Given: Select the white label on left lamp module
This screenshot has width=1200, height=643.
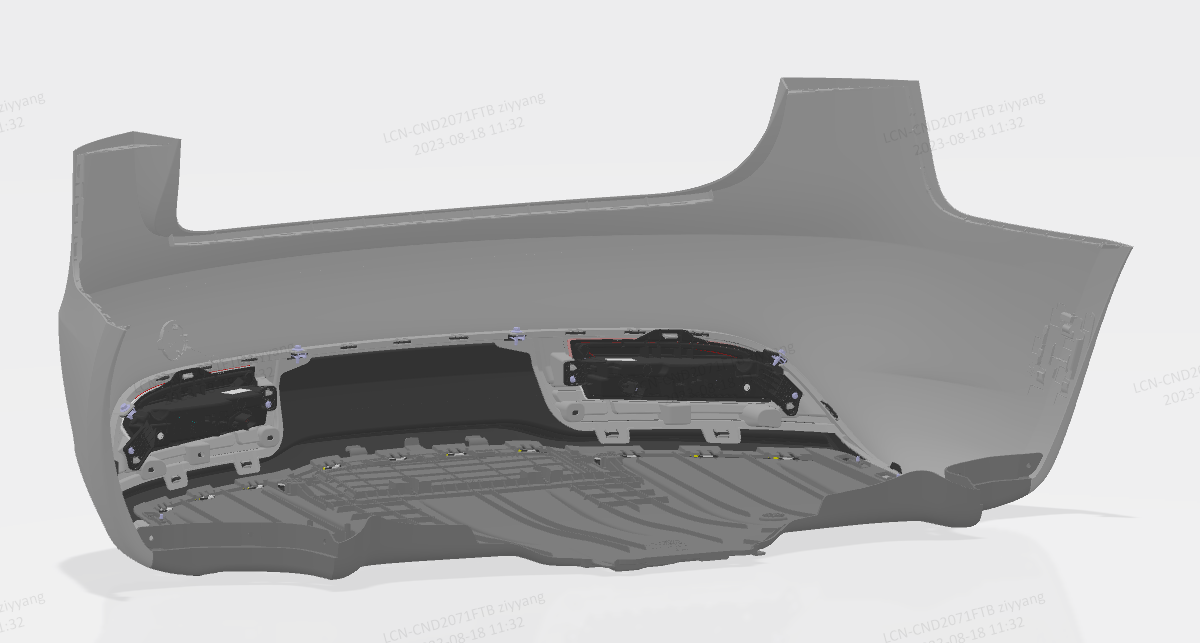Looking at the screenshot, I should click(234, 394).
